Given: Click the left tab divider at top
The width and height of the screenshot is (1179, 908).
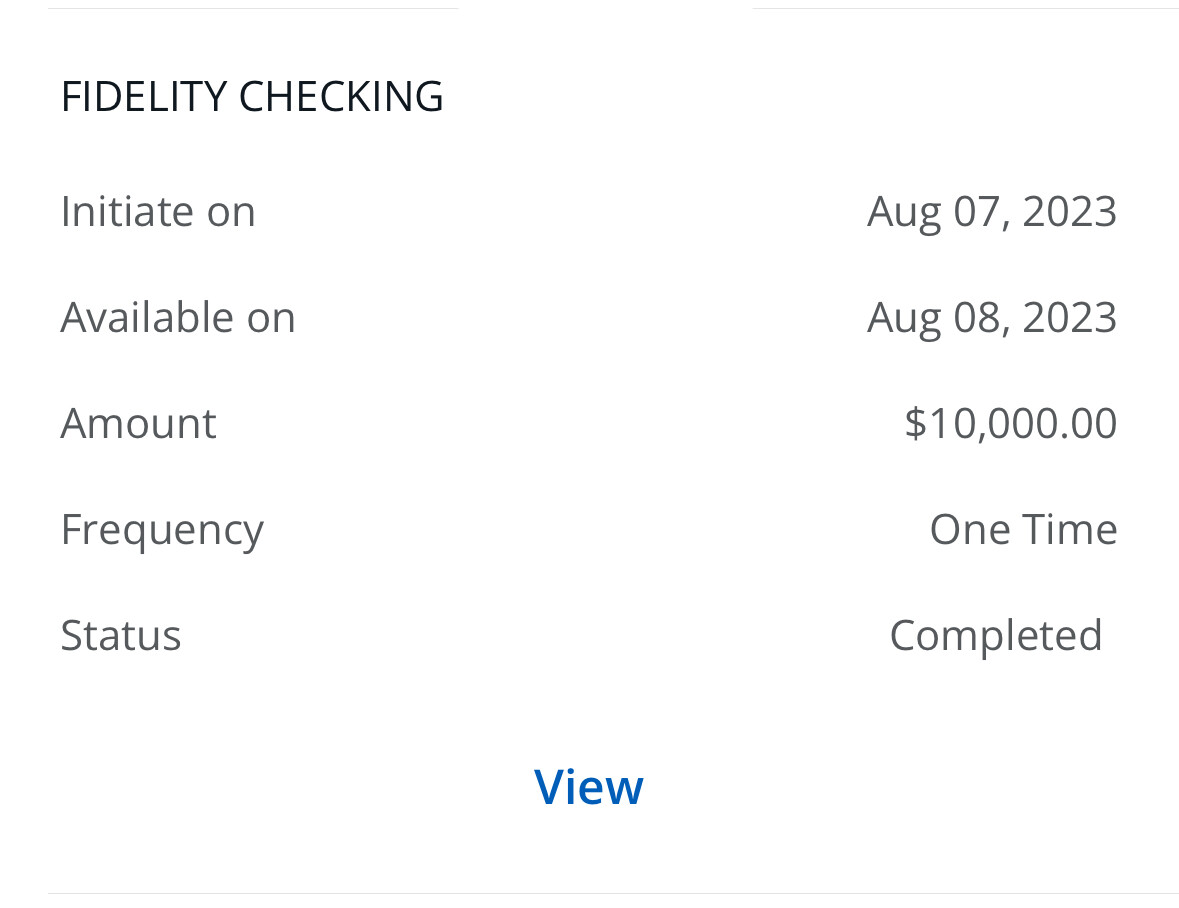Looking at the screenshot, I should tap(253, 9).
